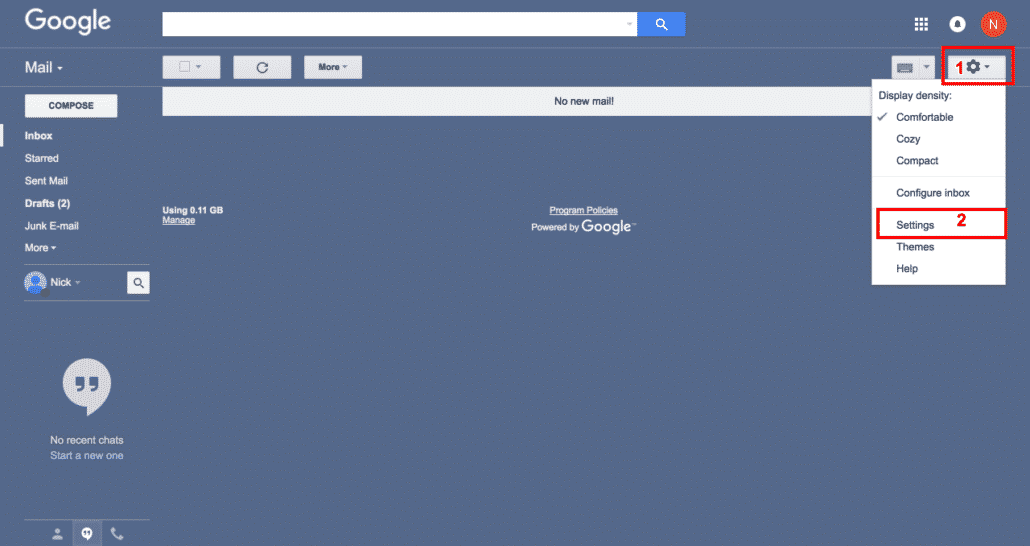Click the keyboard input tools icon

pos(905,67)
